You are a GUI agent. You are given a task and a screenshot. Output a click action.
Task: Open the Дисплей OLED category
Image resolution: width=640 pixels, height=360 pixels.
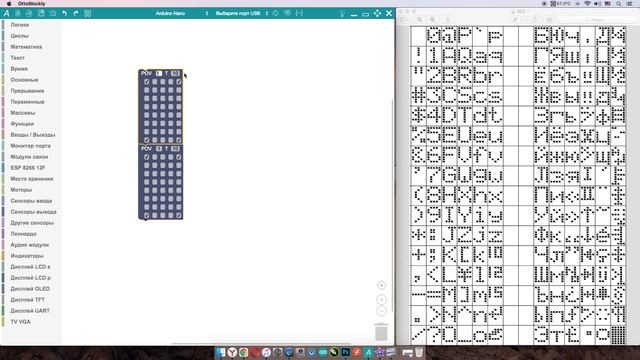tap(30, 289)
